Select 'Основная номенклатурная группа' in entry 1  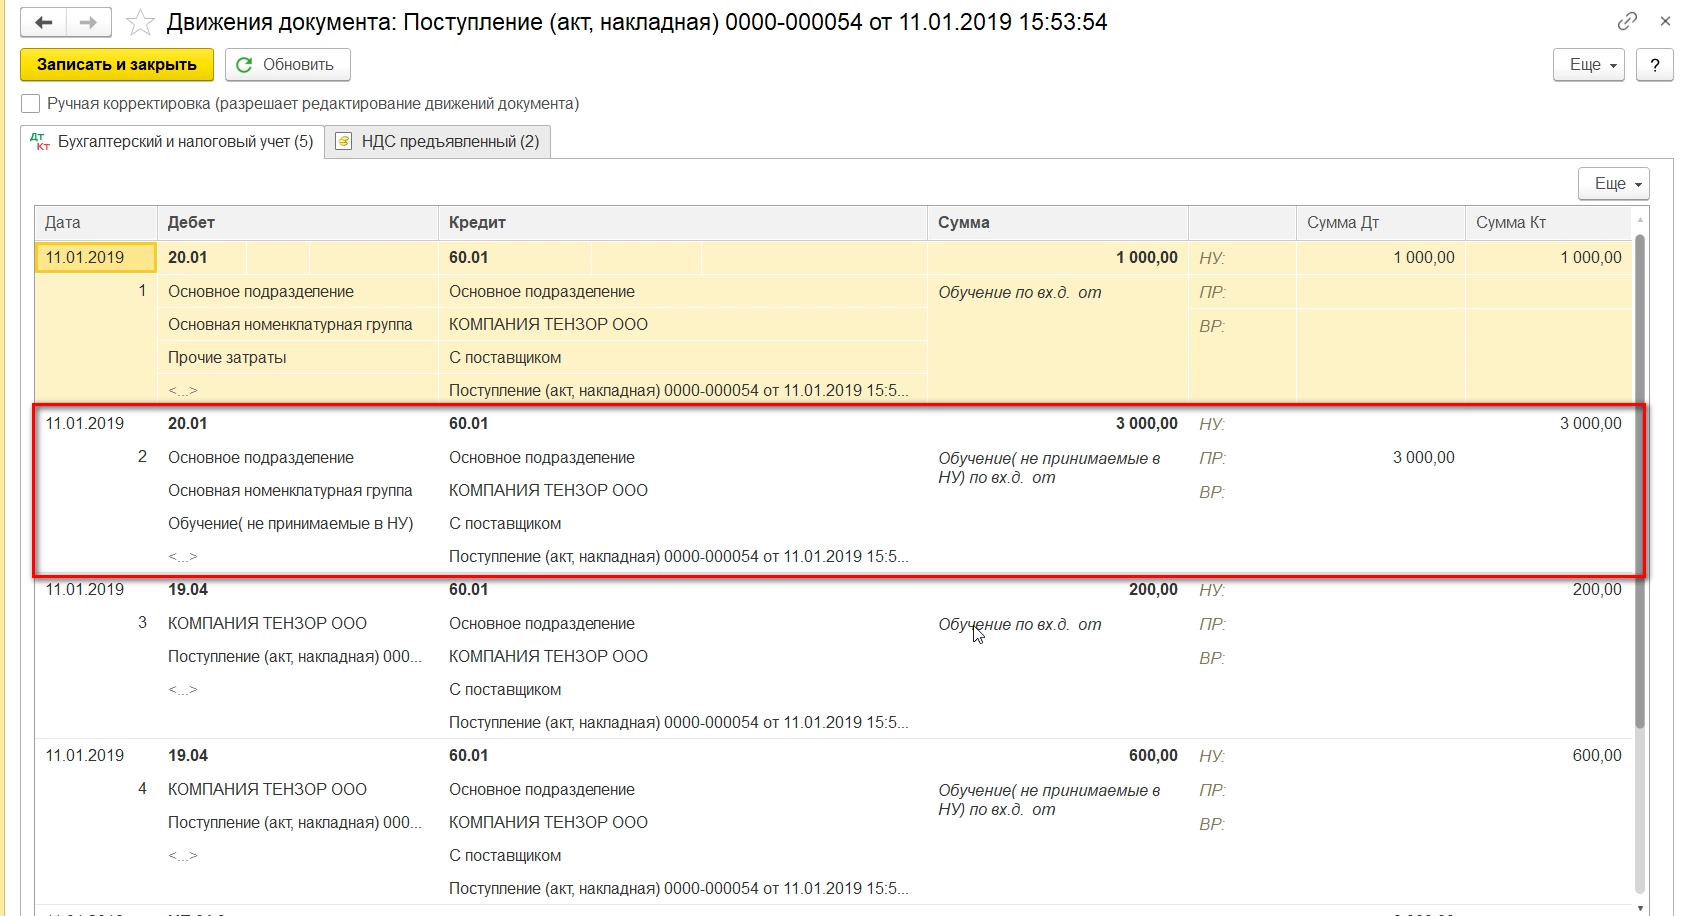point(298,325)
